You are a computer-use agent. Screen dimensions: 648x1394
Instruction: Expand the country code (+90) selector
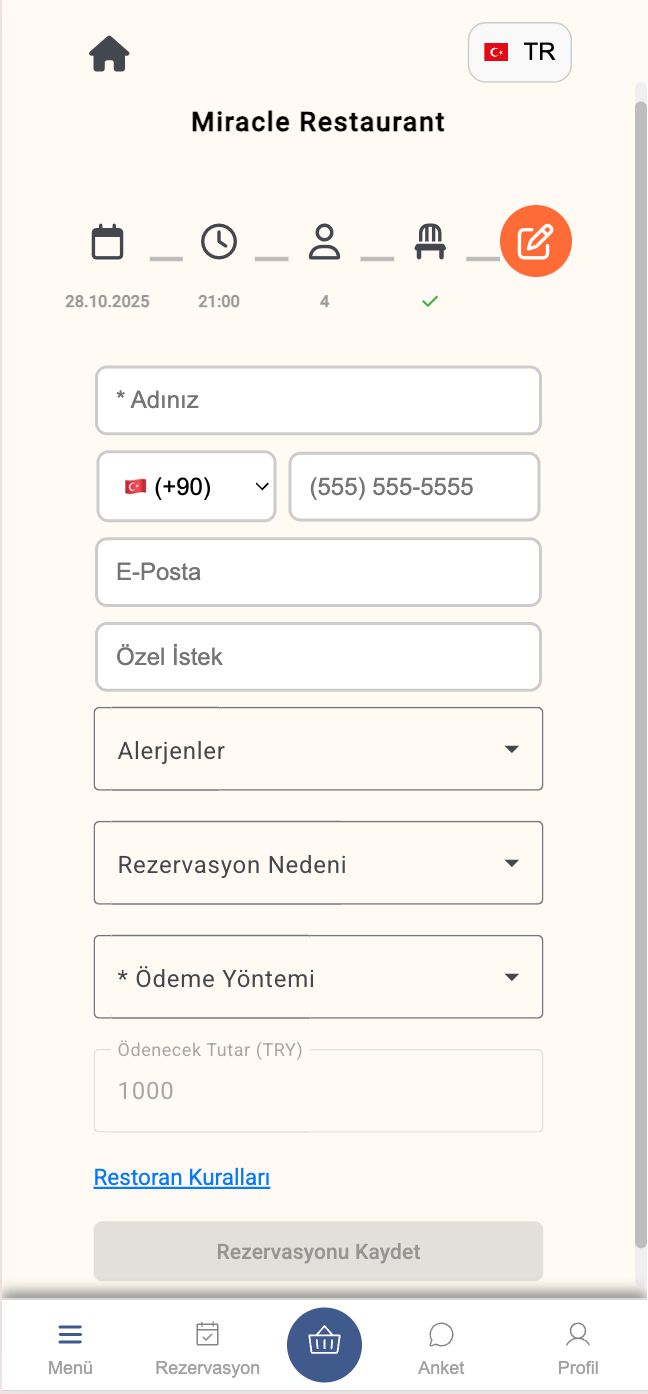coord(186,487)
